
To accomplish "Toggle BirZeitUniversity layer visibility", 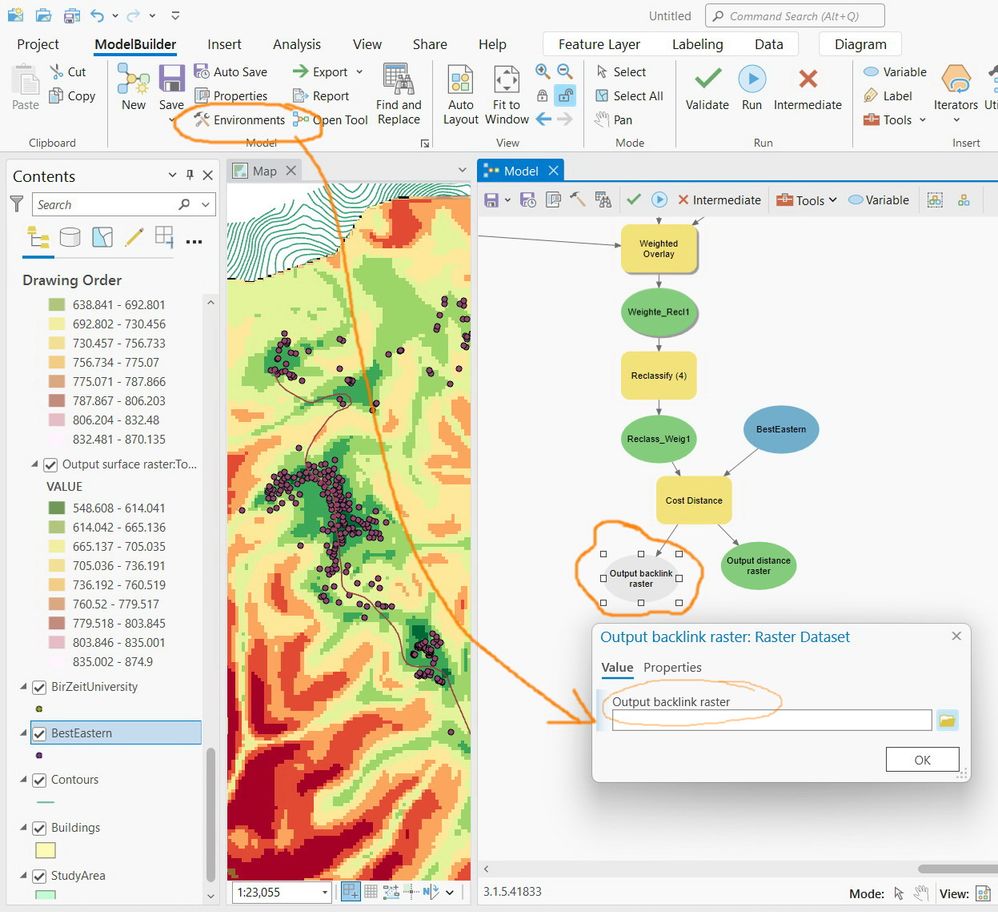I will coord(39,687).
